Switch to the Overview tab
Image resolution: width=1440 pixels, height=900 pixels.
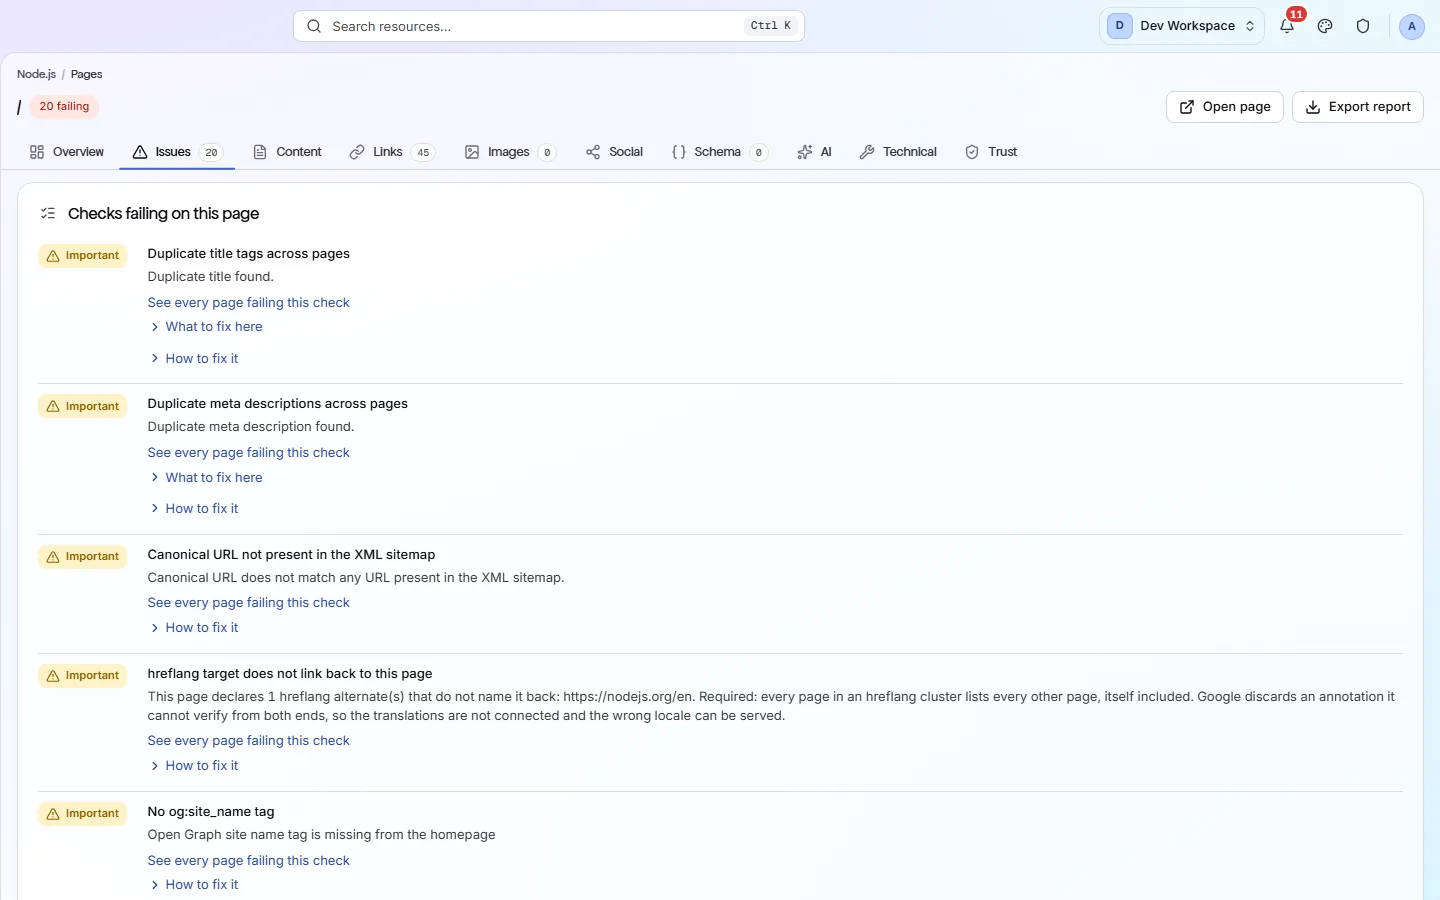[67, 152]
